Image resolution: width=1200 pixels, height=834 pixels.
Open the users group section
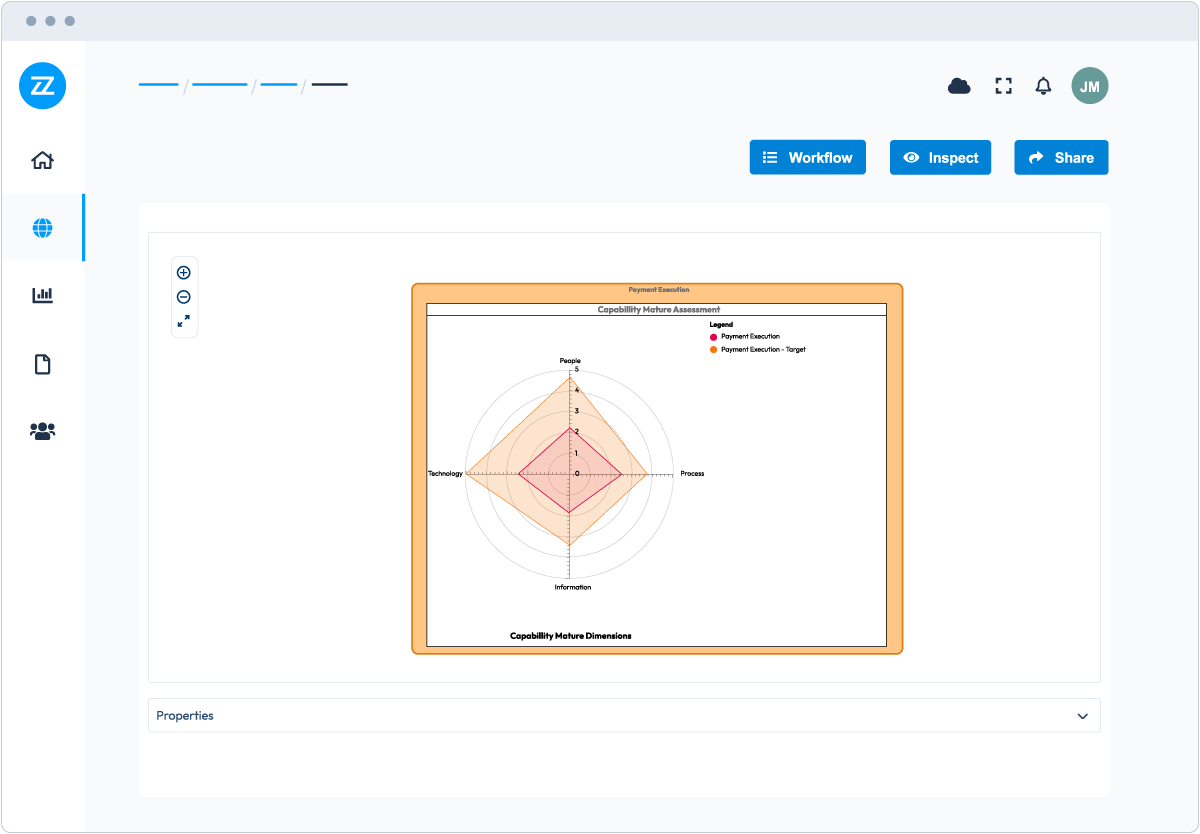(42, 431)
